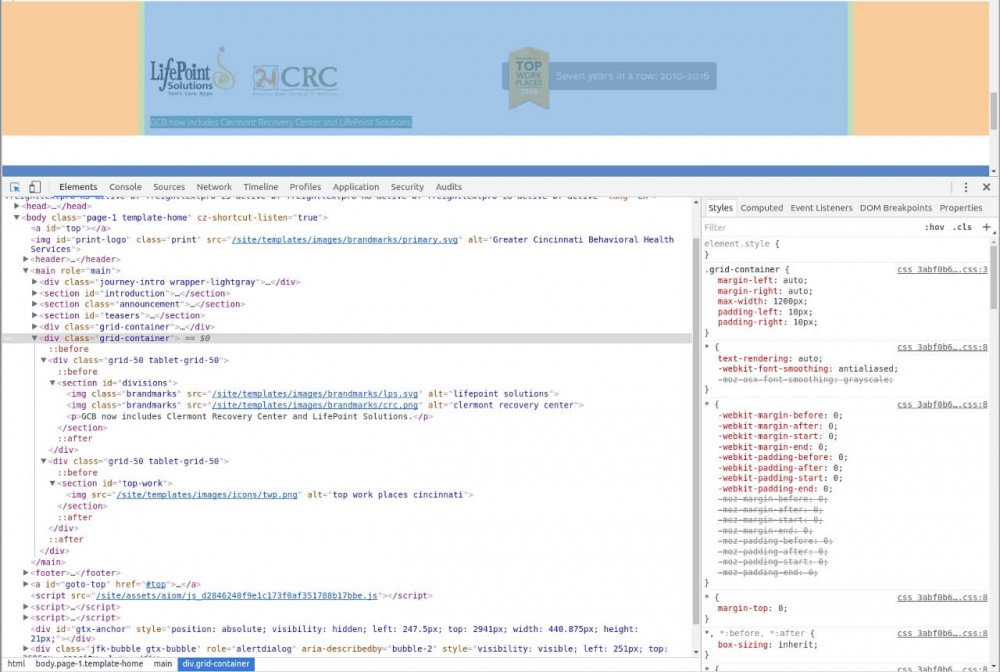This screenshot has width=1000, height=672.
Task: Expand the footer element node
Action: pos(26,573)
